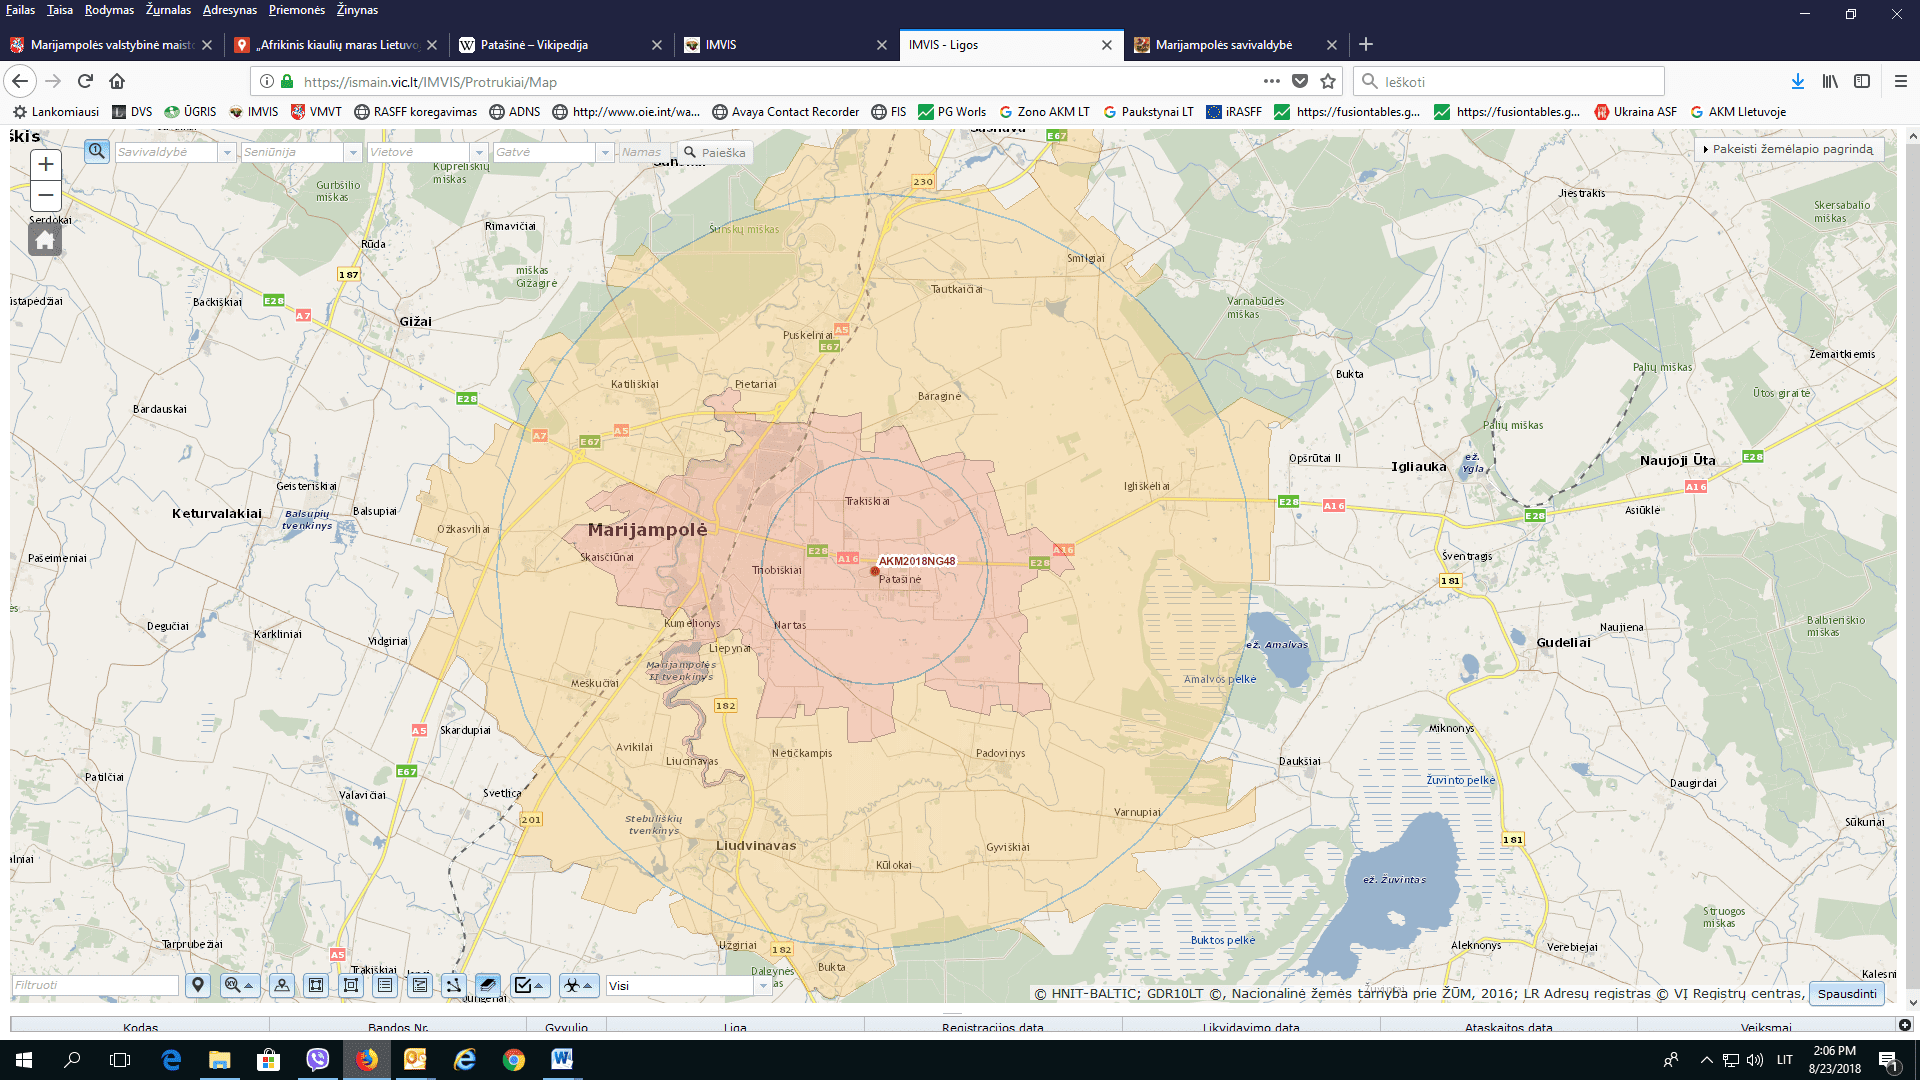Viewport: 1920px width, 1080px height.
Task: Expand Pakeisti žemėlapio pagrindą panel
Action: click(x=1789, y=149)
